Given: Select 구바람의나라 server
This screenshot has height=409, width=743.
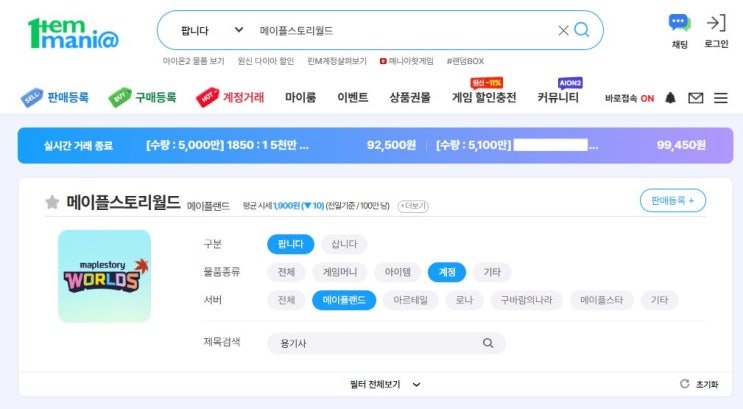Looking at the screenshot, I should 526,300.
